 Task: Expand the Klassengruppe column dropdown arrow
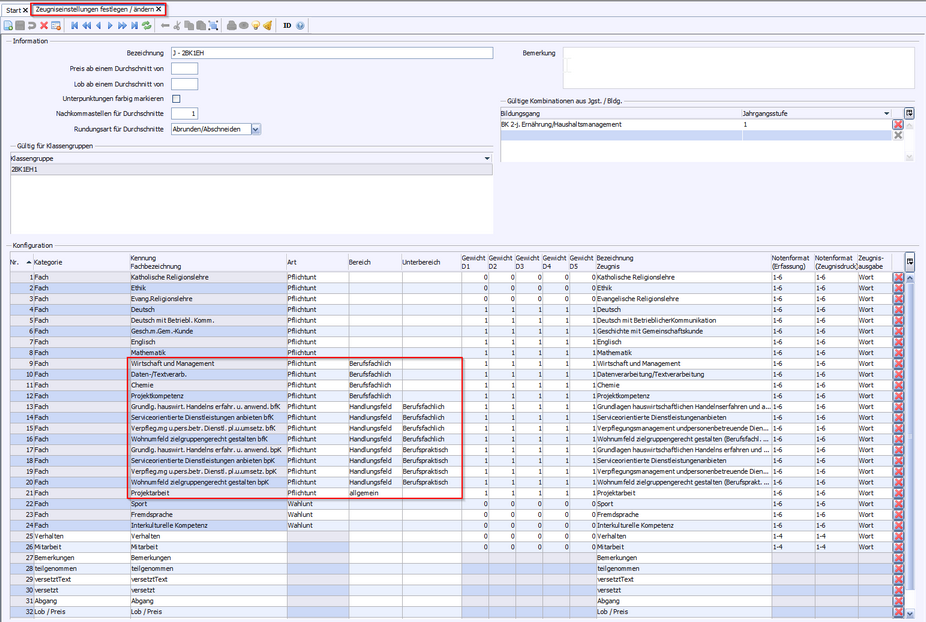click(487, 158)
